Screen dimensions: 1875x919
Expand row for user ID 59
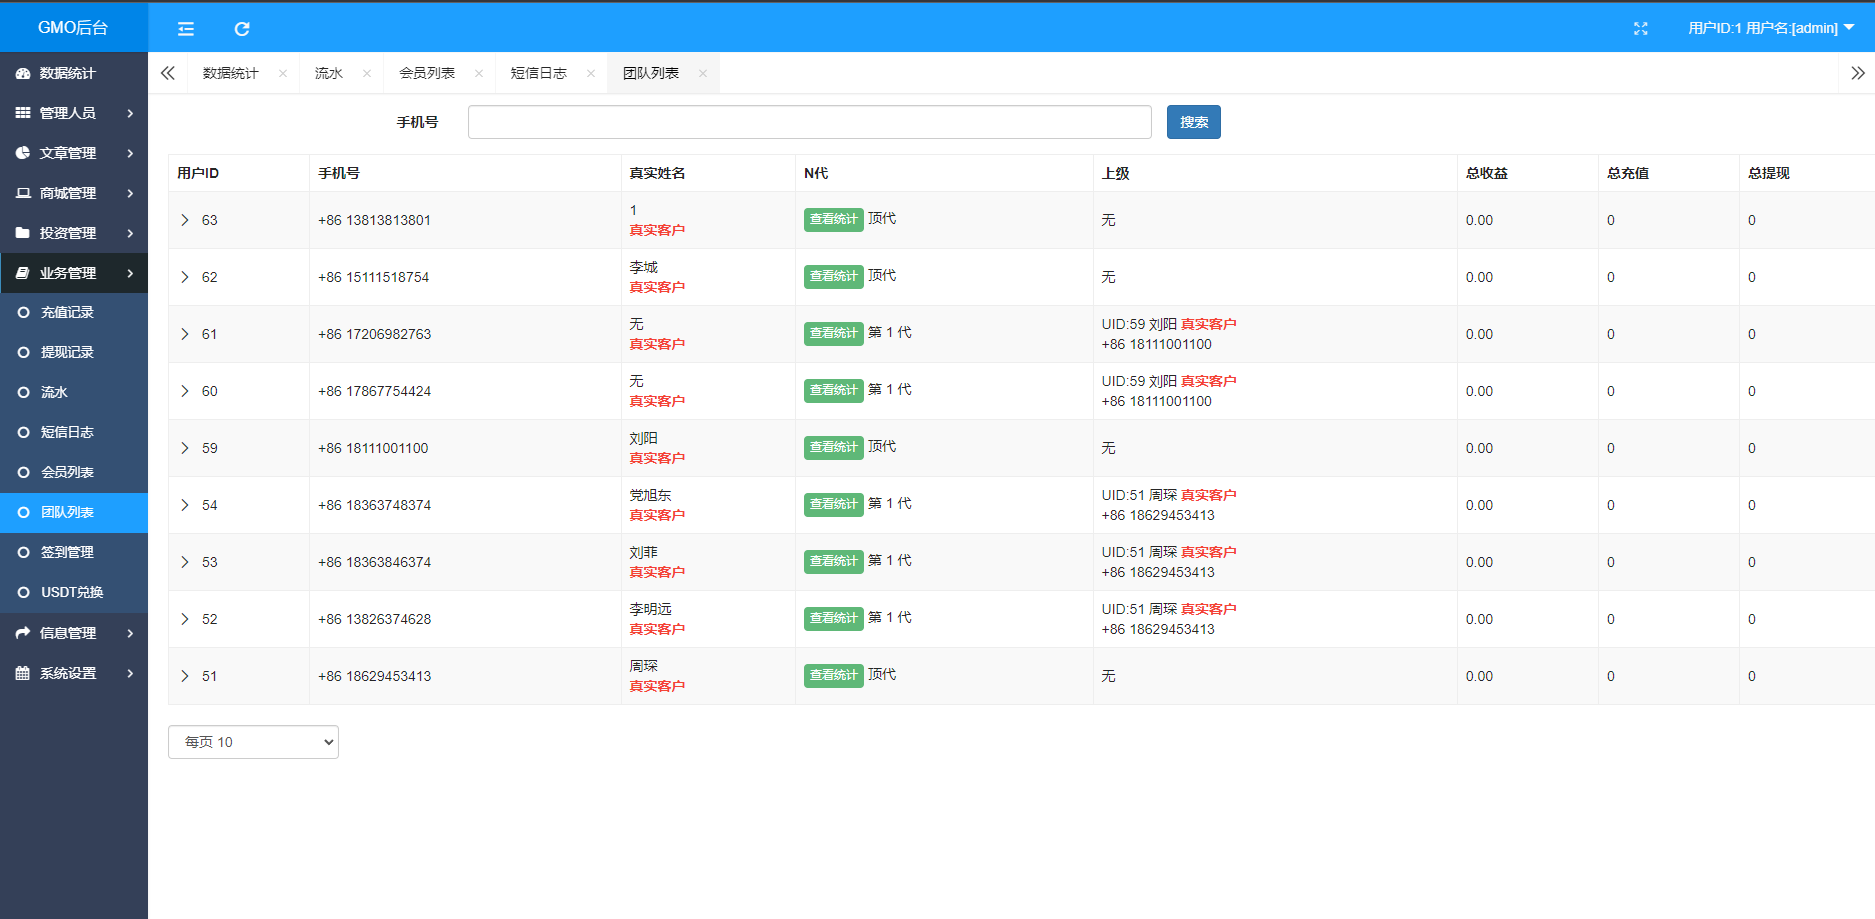pyautogui.click(x=185, y=448)
